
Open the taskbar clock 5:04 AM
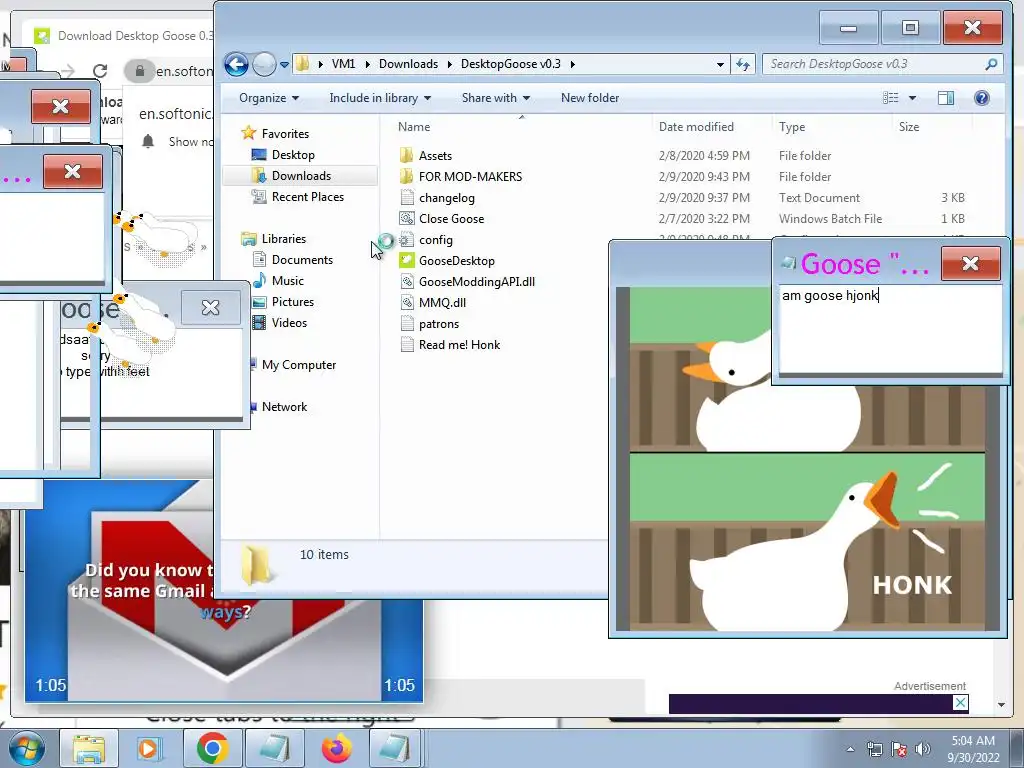(973, 748)
